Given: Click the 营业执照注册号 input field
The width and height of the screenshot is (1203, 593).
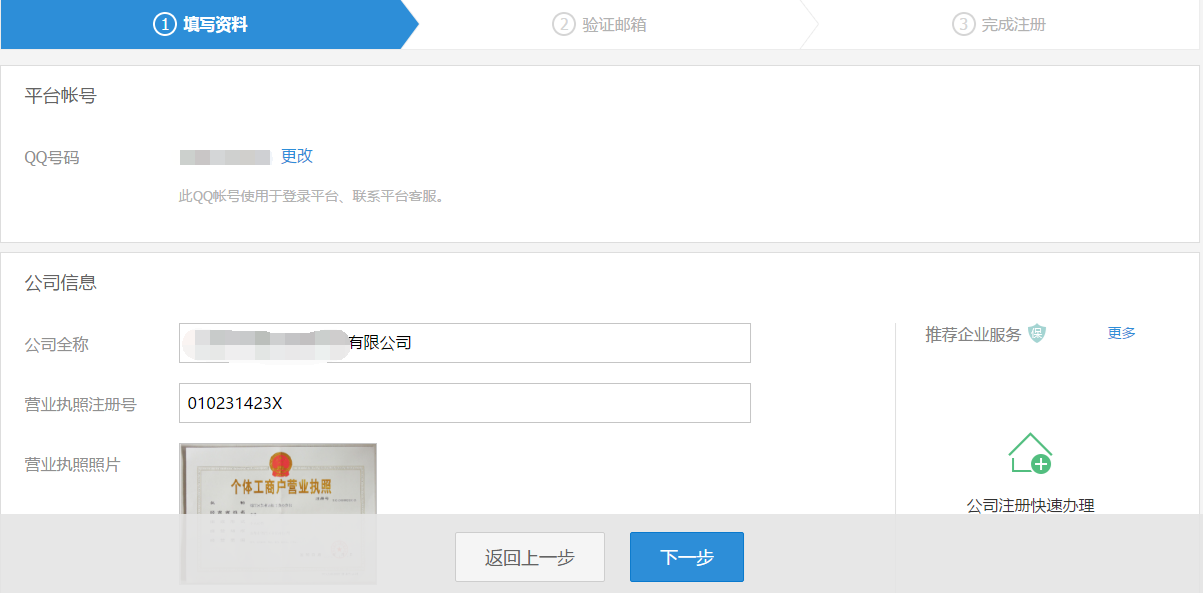Looking at the screenshot, I should tap(464, 403).
